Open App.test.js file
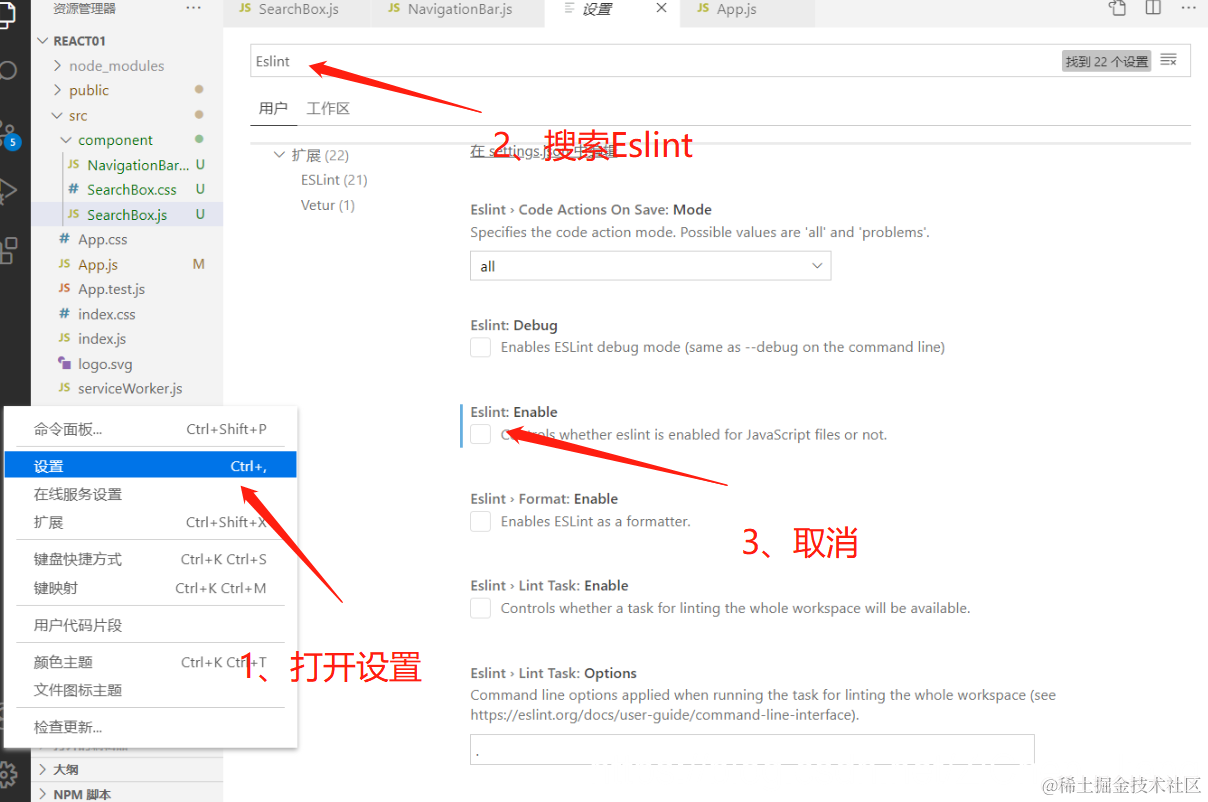This screenshot has width=1208, height=802. 111,289
